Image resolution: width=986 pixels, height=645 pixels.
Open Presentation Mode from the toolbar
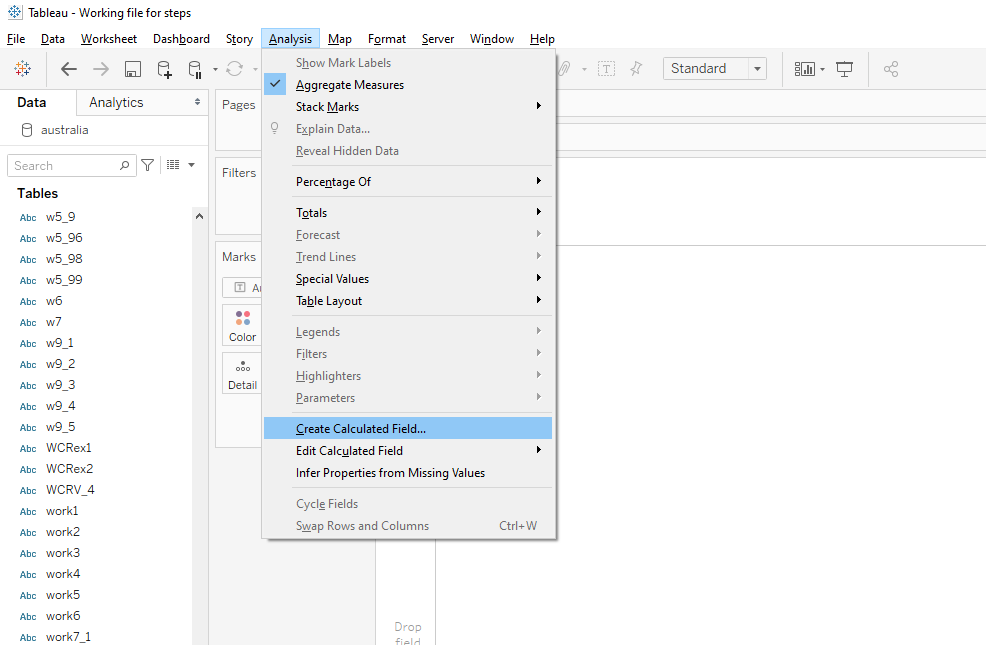(846, 68)
